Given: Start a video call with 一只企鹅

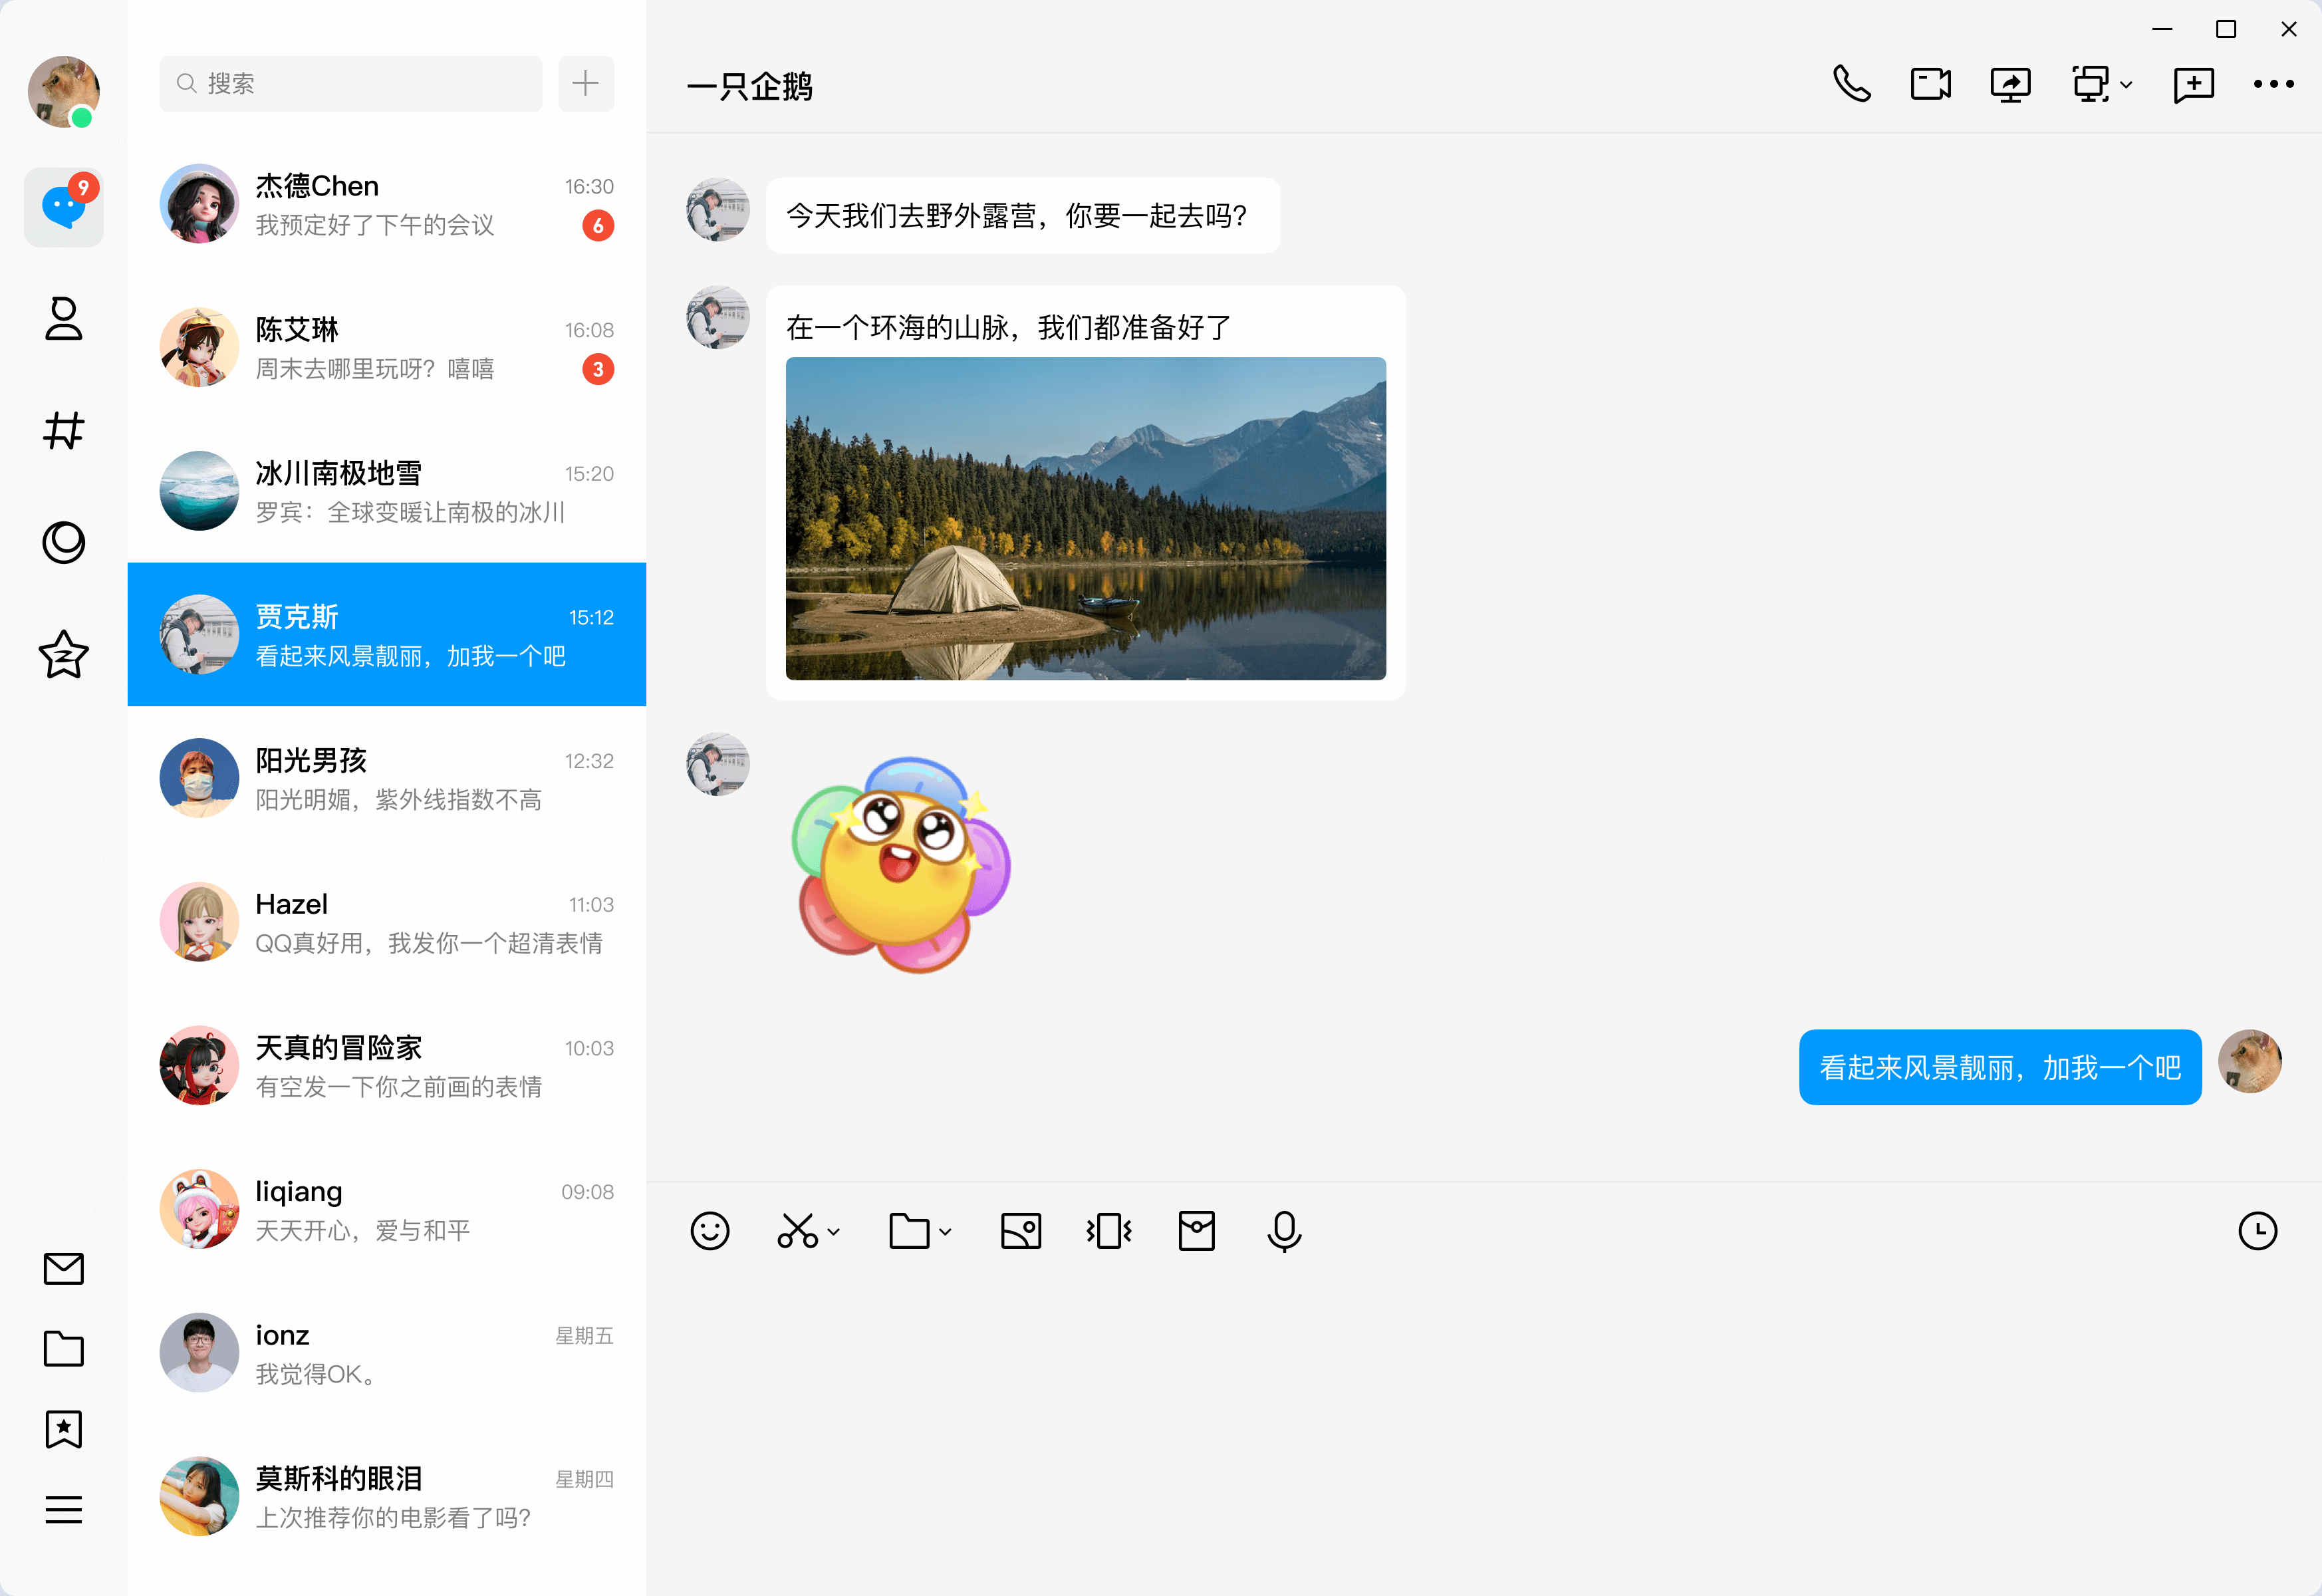Looking at the screenshot, I should pyautogui.click(x=1929, y=84).
